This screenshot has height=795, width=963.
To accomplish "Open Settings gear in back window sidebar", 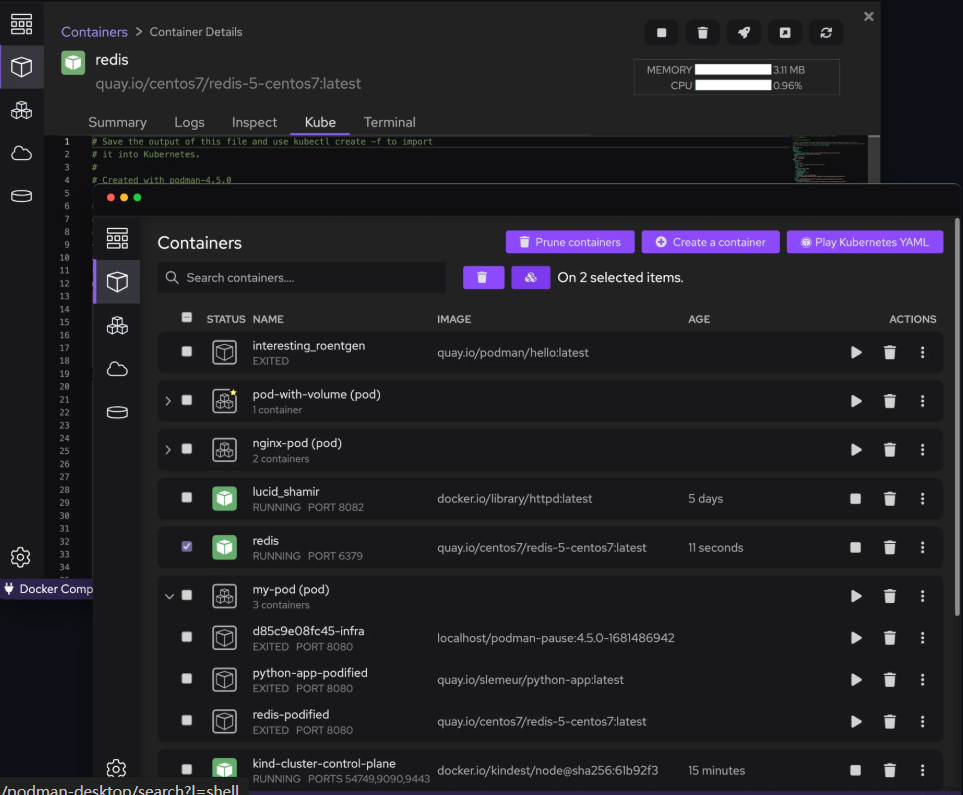I will tap(21, 557).
